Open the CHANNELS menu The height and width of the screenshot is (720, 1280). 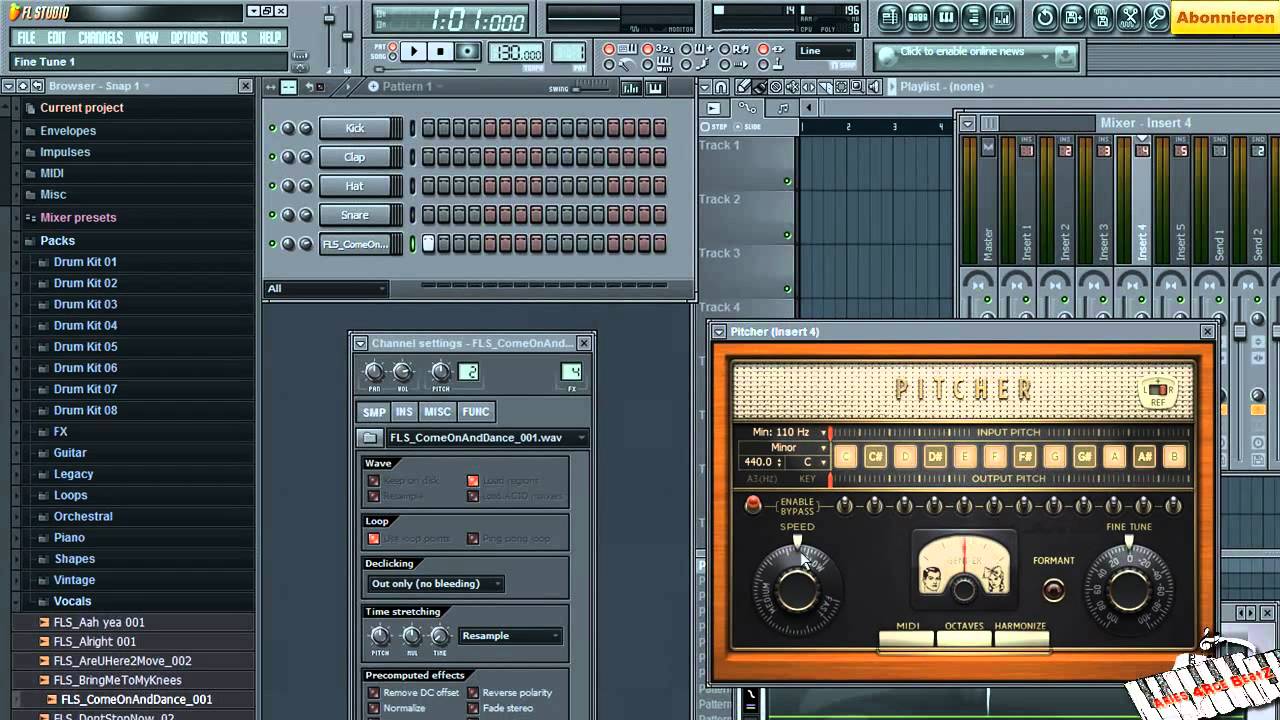[x=101, y=38]
